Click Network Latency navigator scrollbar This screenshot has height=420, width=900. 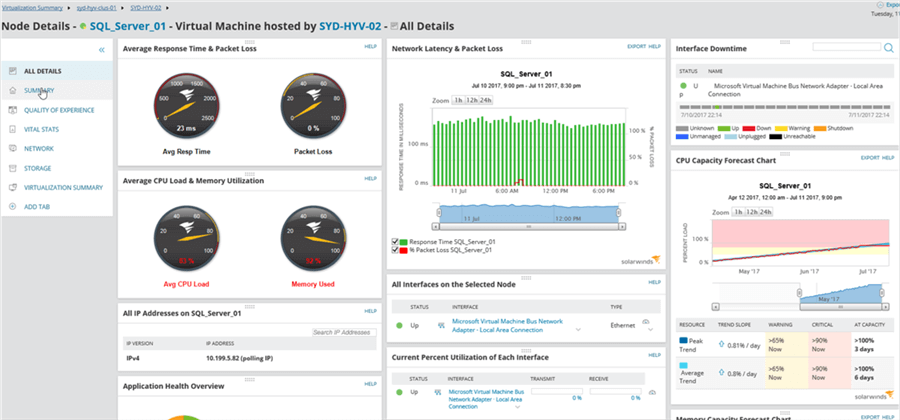coord(528,227)
